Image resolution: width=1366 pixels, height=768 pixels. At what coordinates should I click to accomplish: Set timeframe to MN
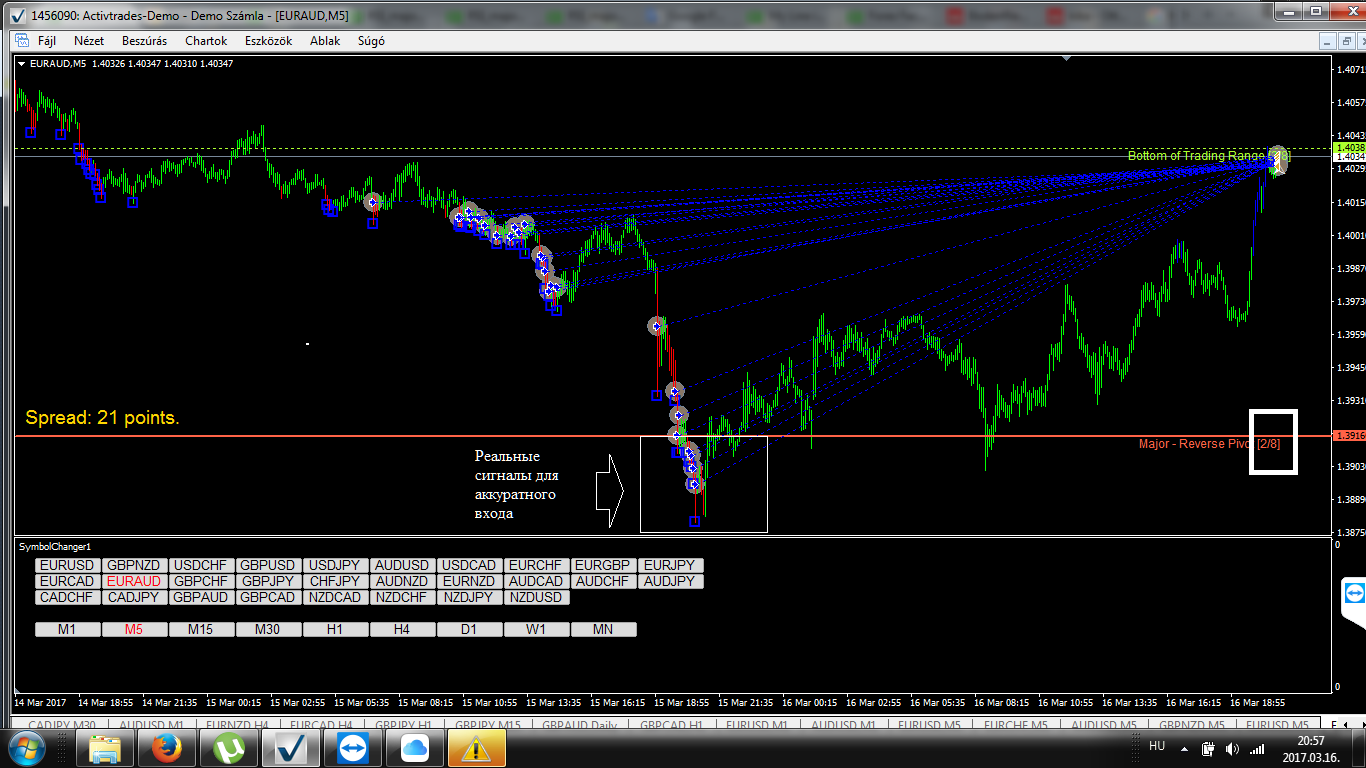[x=604, y=630]
